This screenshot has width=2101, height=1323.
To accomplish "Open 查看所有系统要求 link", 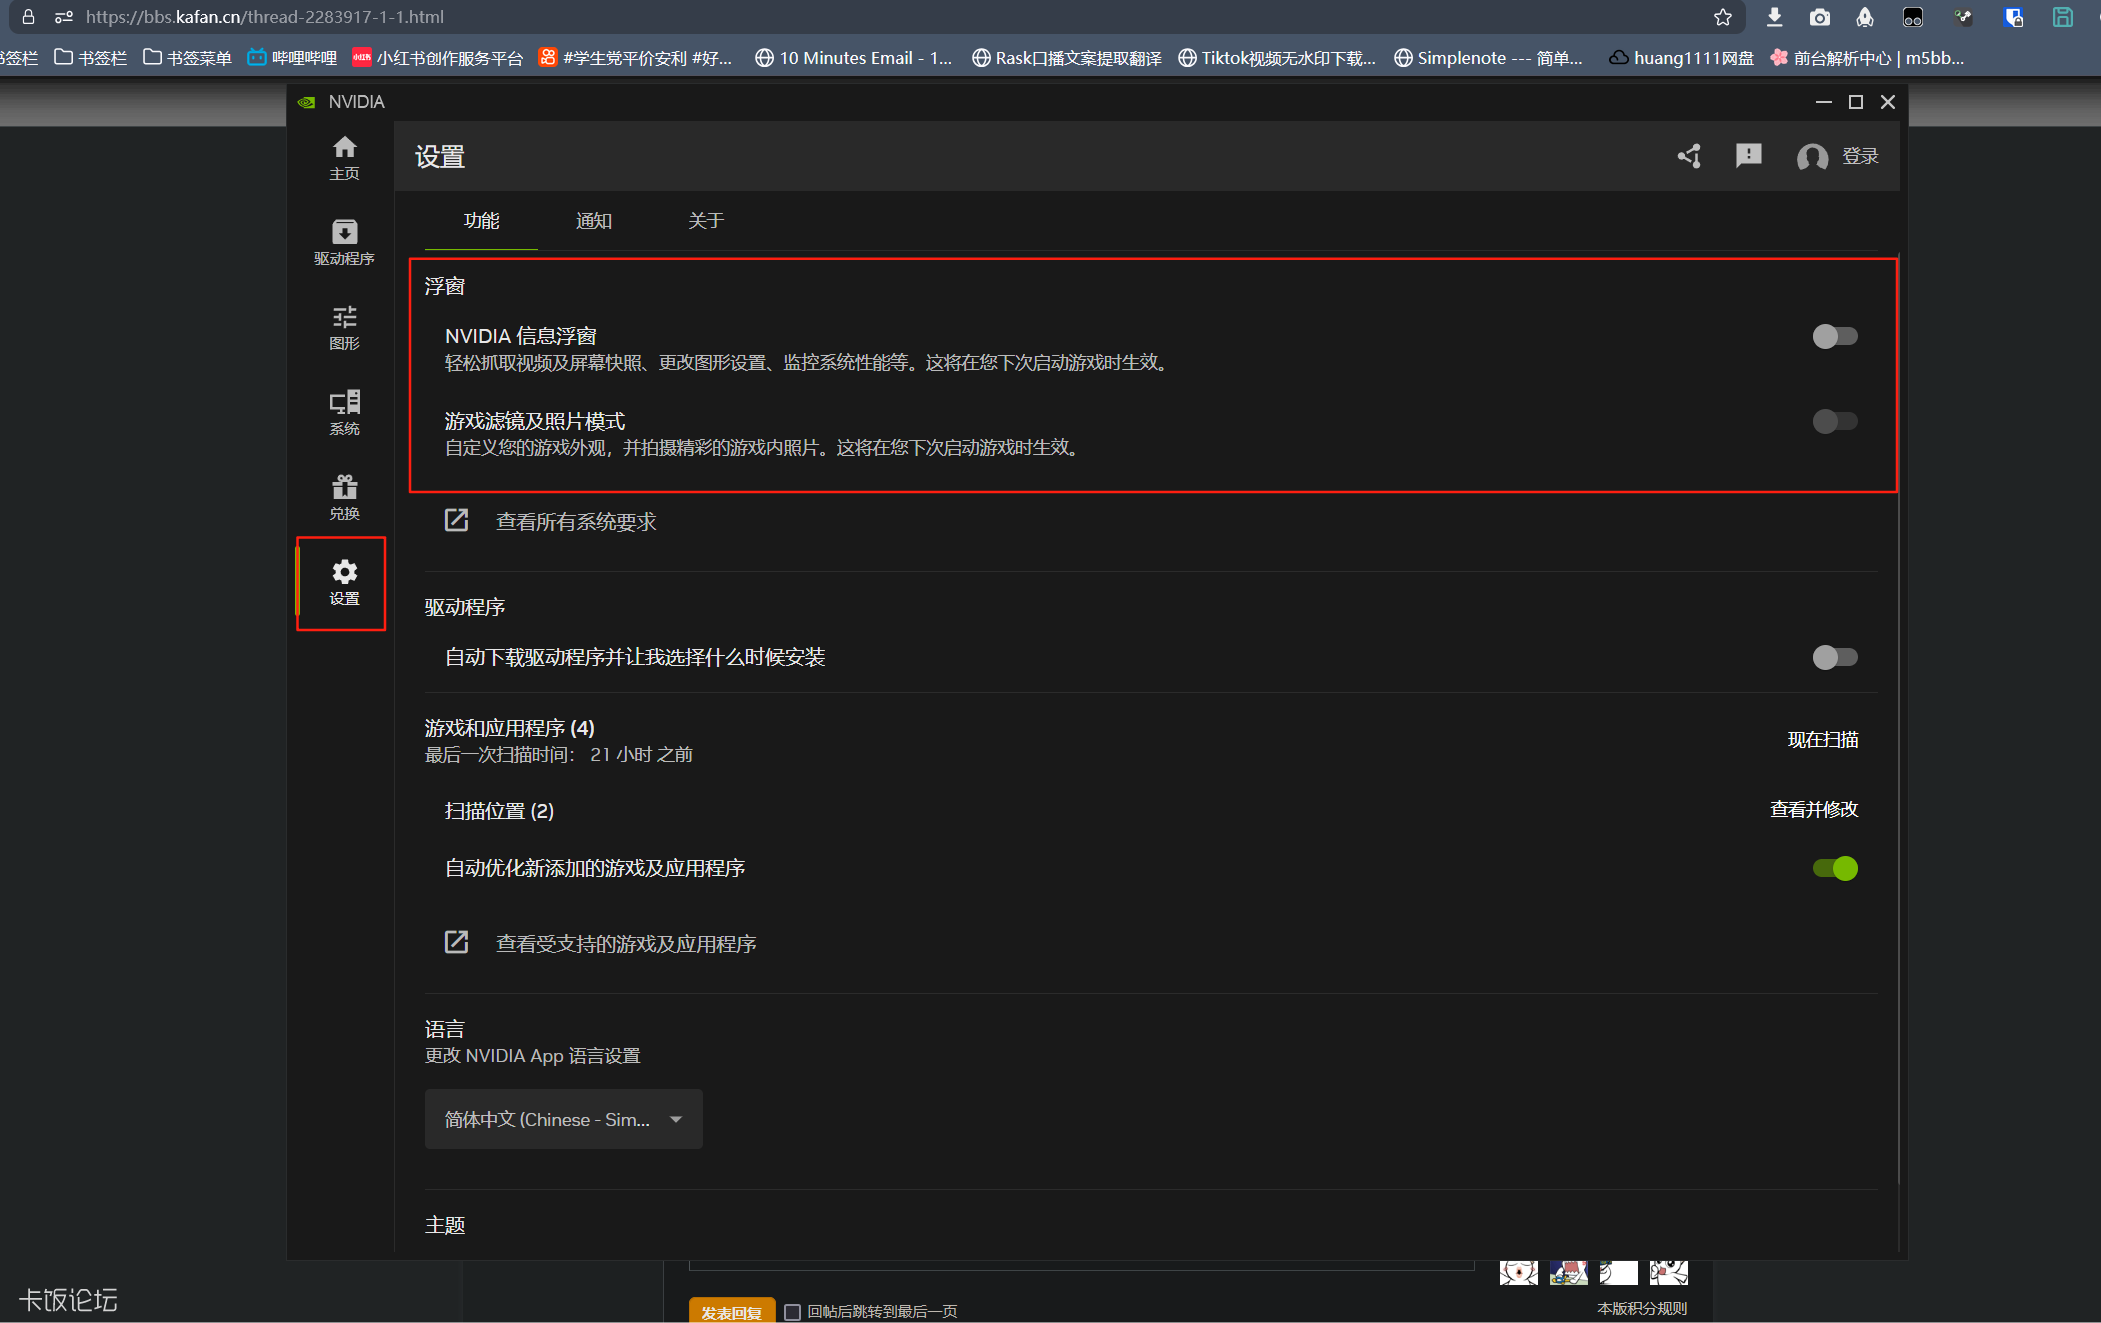I will click(x=576, y=522).
